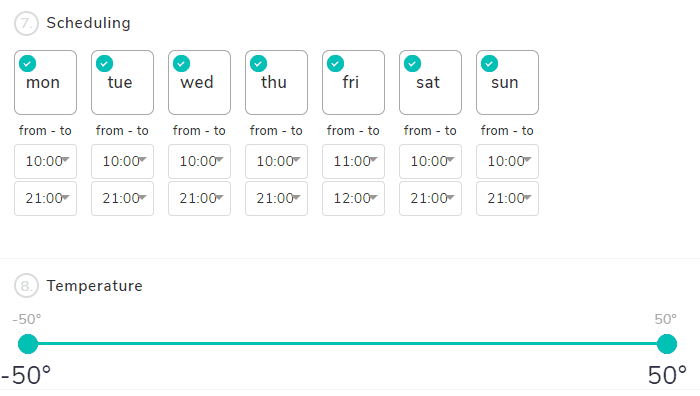Click the Temperature section heading
Image resolution: width=700 pixels, height=396 pixels.
click(95, 286)
